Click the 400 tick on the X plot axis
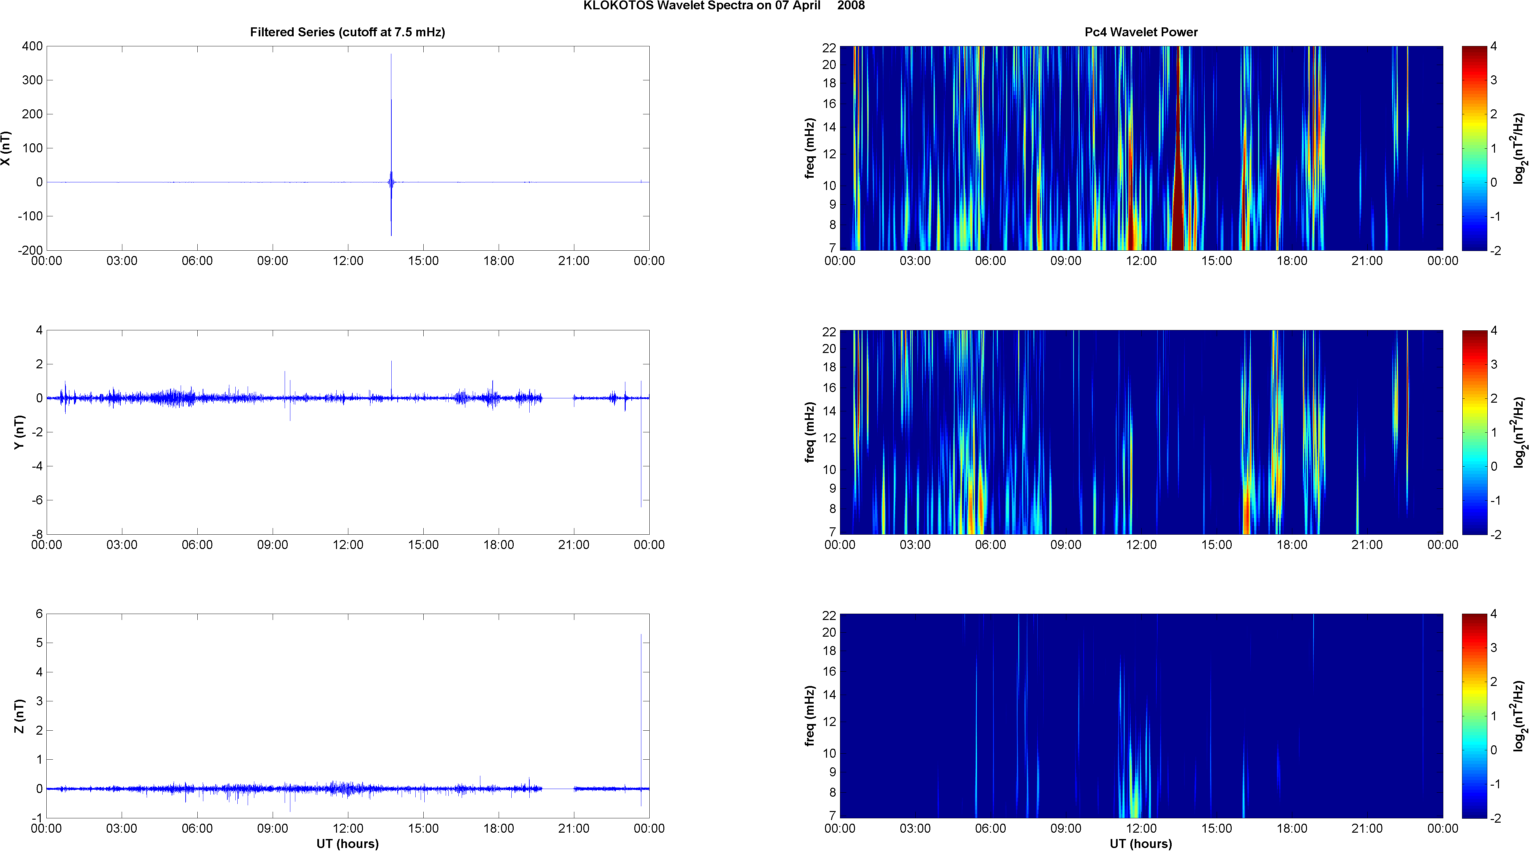1529x851 pixels. 32,46
